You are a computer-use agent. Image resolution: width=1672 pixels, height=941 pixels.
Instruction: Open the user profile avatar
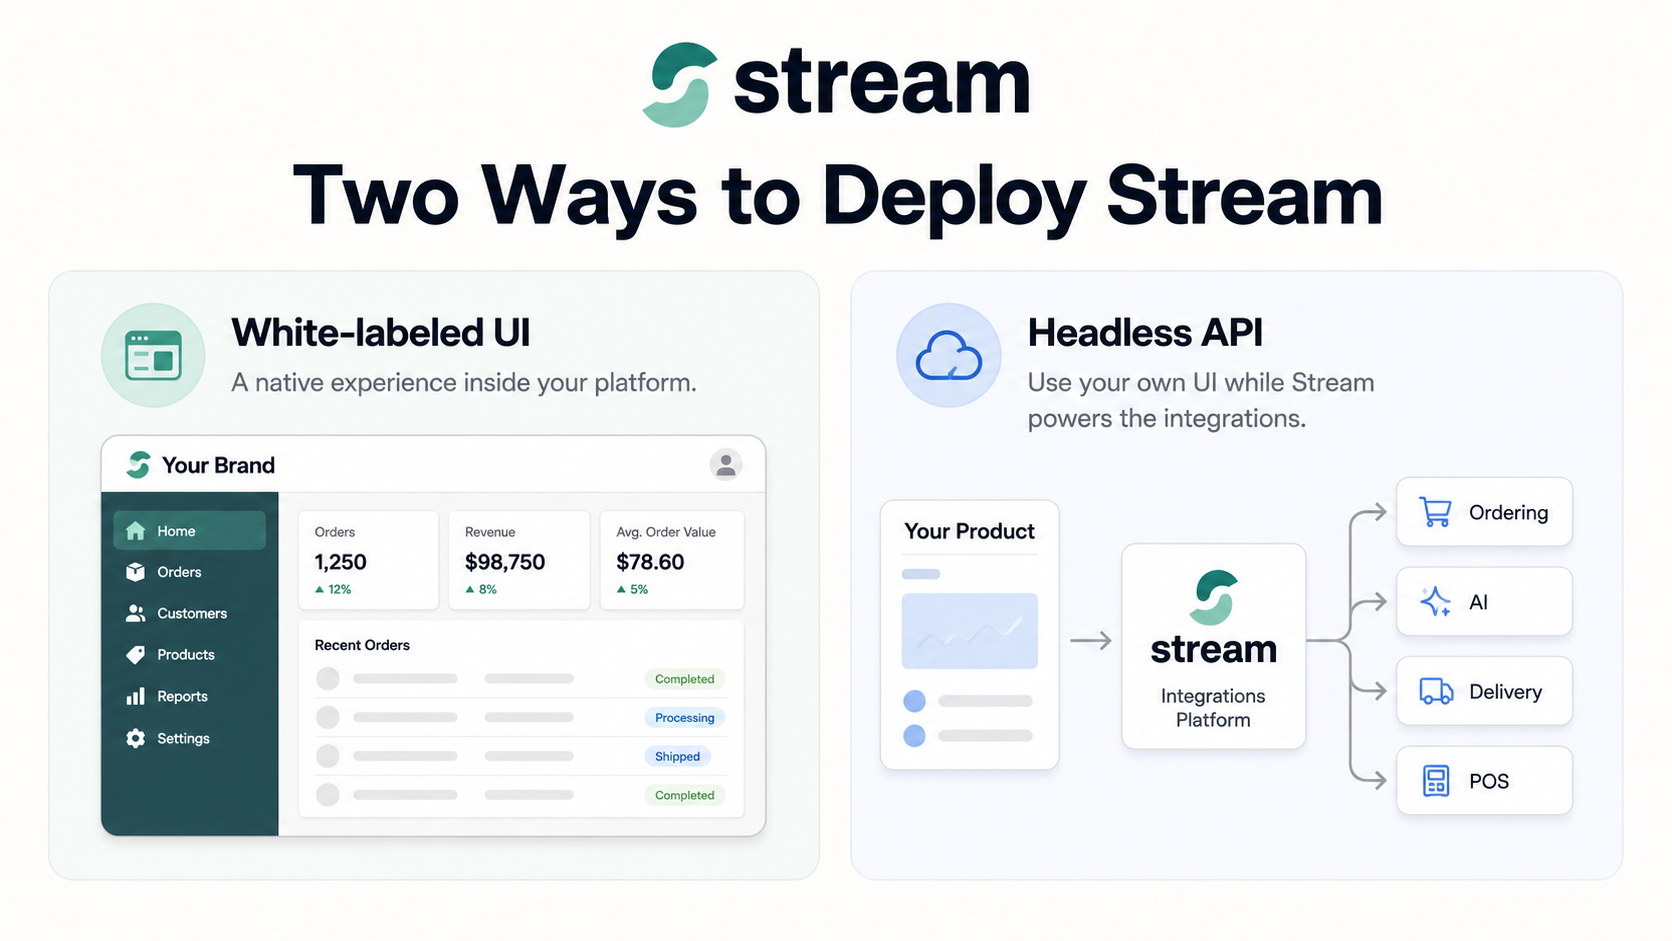(725, 465)
